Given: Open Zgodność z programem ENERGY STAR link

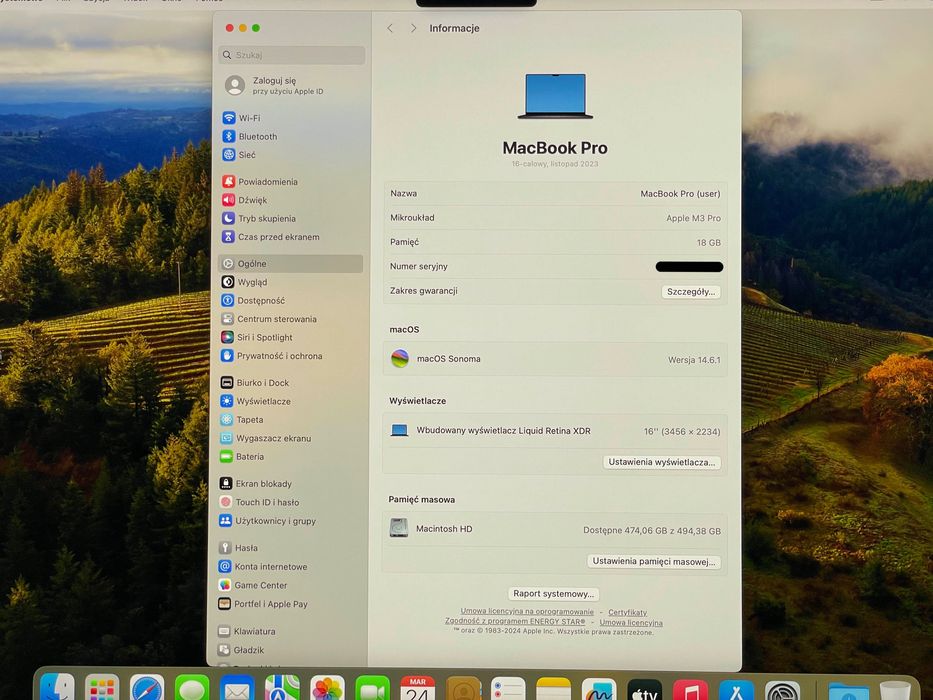Looking at the screenshot, I should 515,621.
